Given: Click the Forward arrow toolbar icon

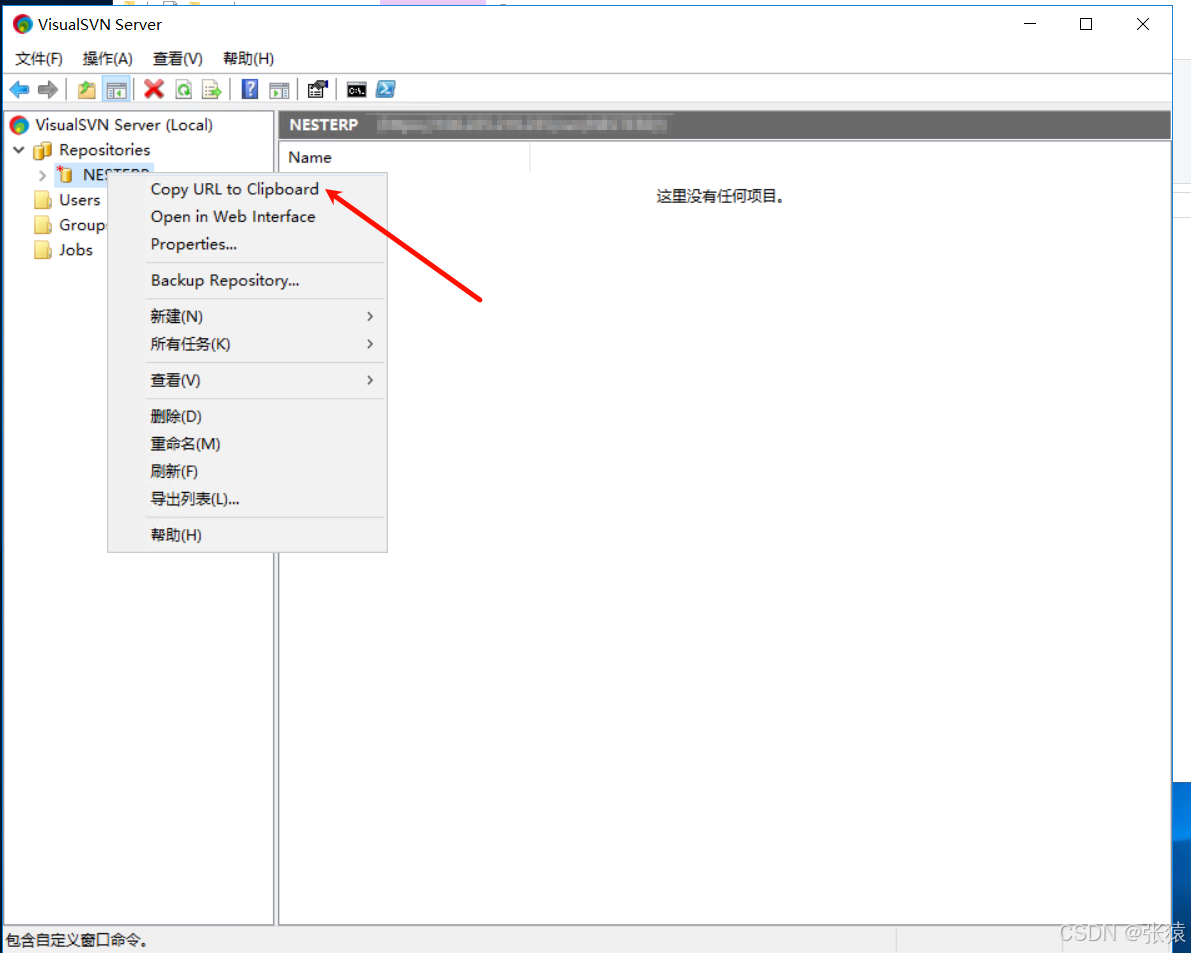Looking at the screenshot, I should (x=48, y=90).
